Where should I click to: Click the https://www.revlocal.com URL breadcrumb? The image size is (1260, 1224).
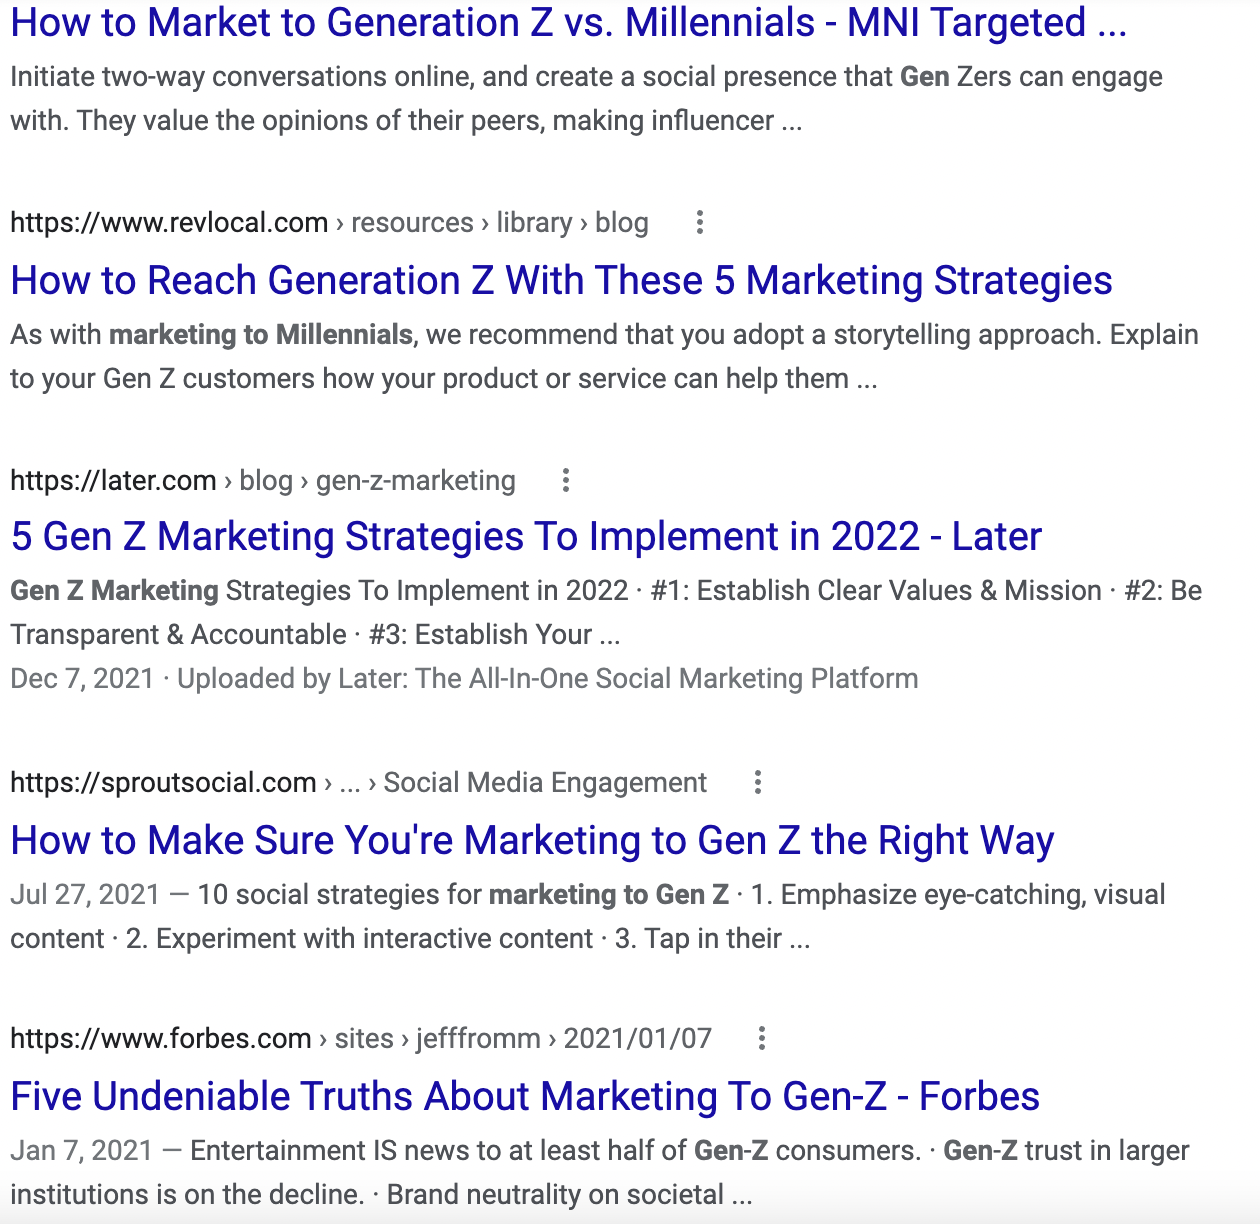[x=169, y=223]
